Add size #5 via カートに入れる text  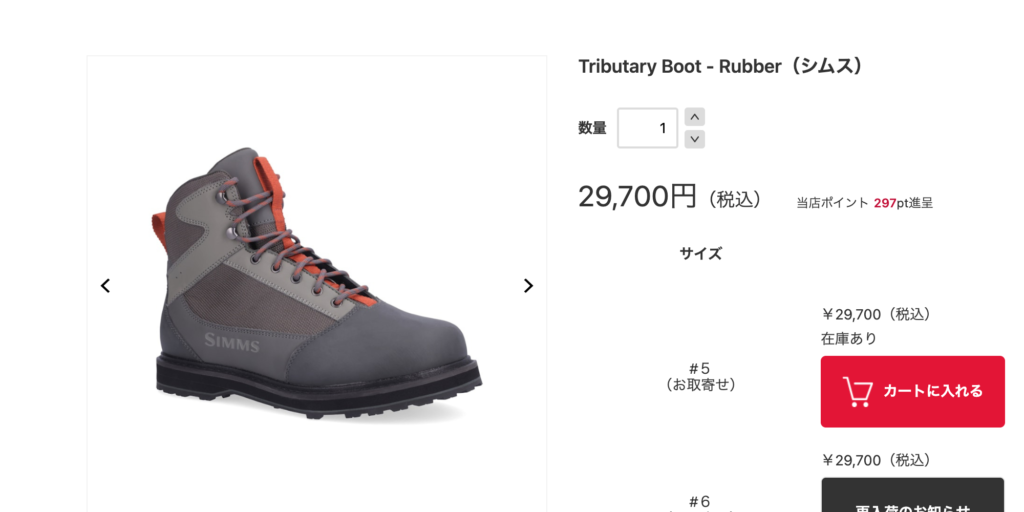coord(933,391)
